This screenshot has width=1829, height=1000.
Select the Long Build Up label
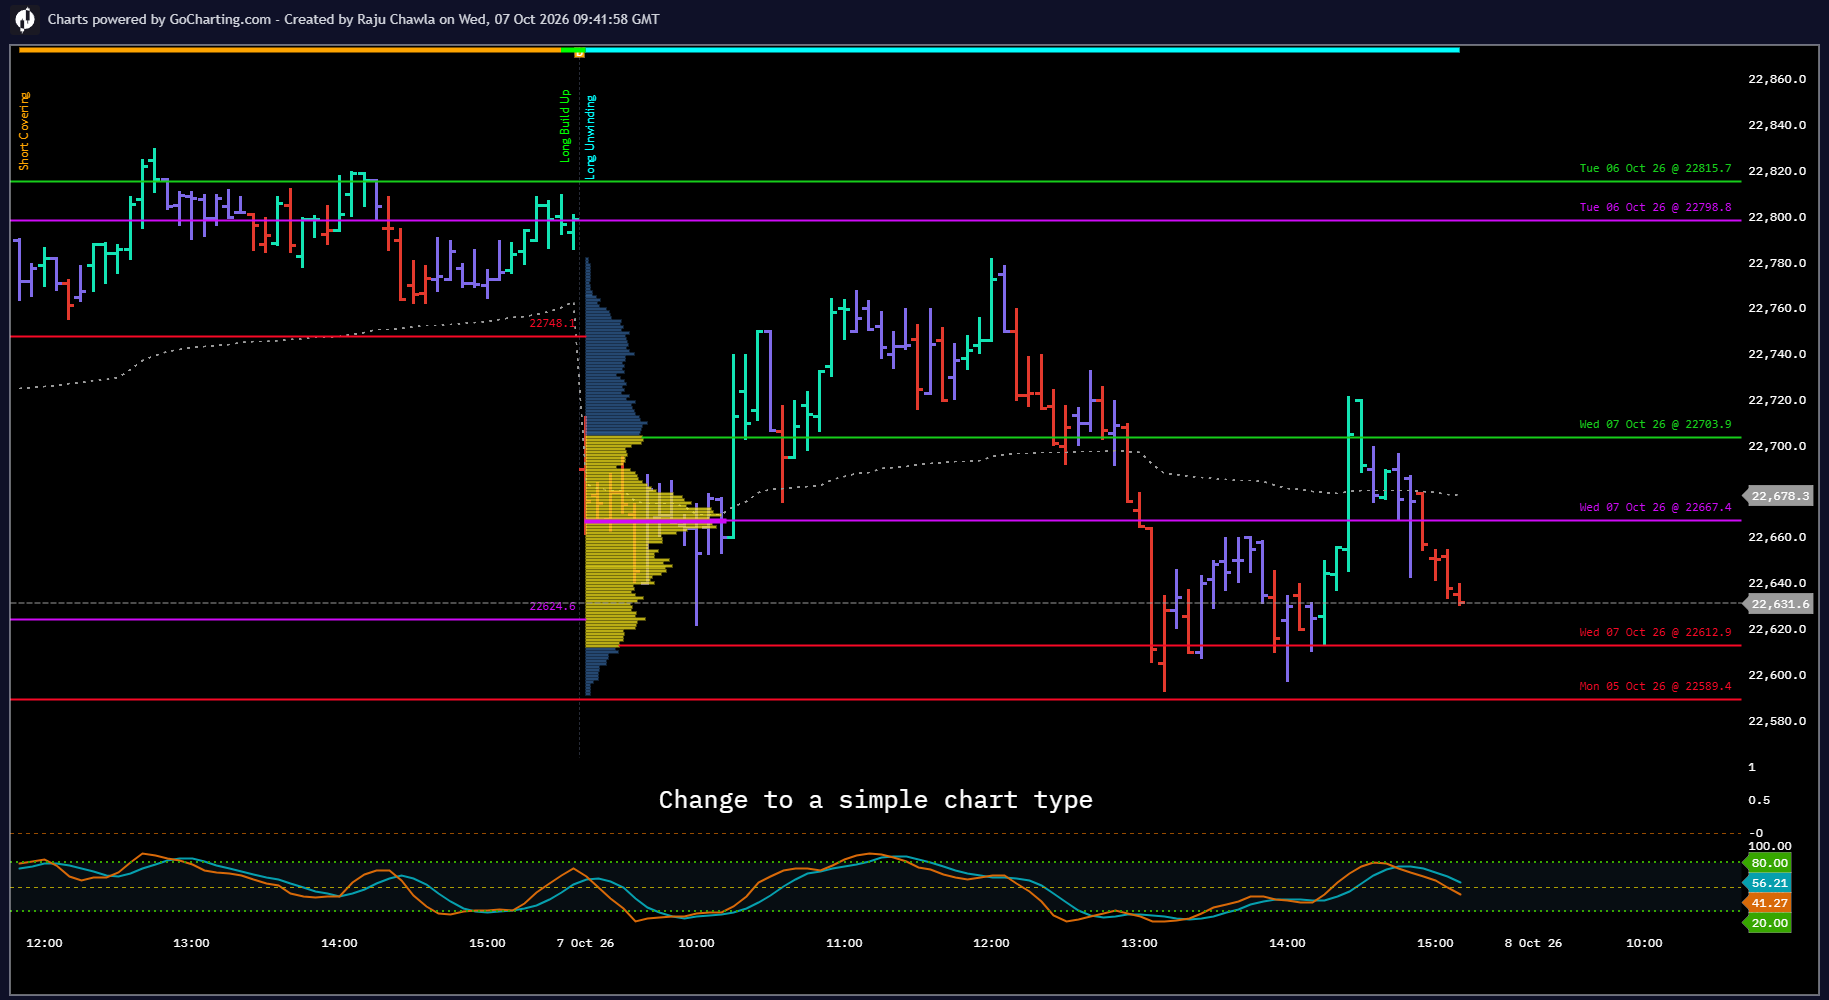[x=565, y=126]
